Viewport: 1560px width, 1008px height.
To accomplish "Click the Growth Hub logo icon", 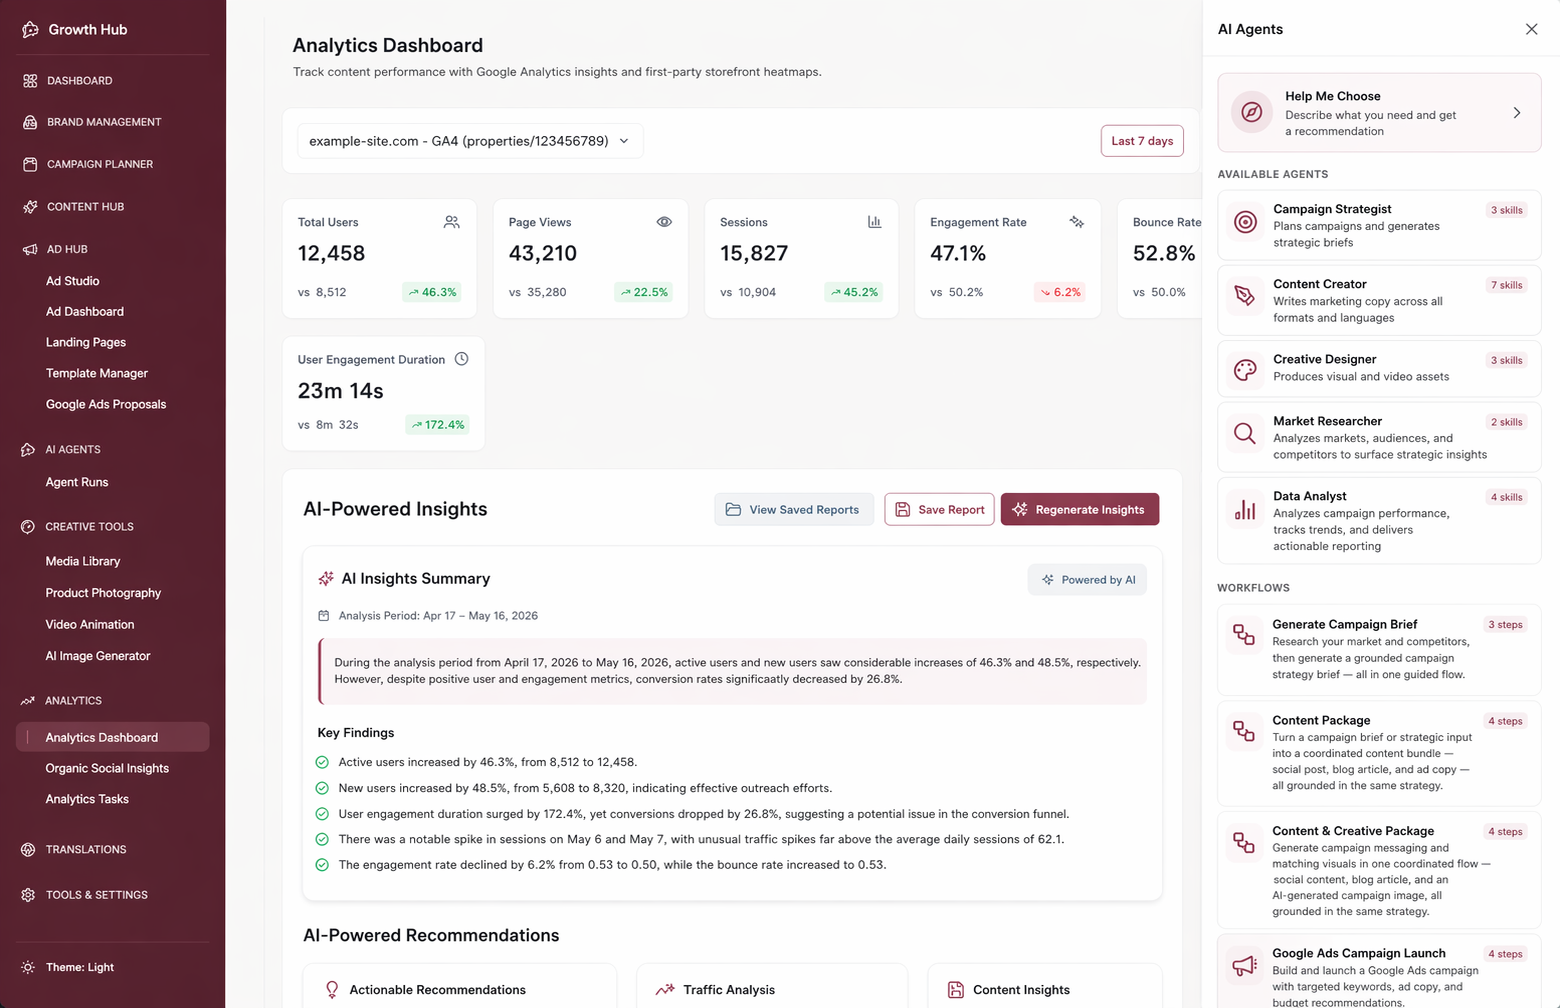I will pos(30,30).
